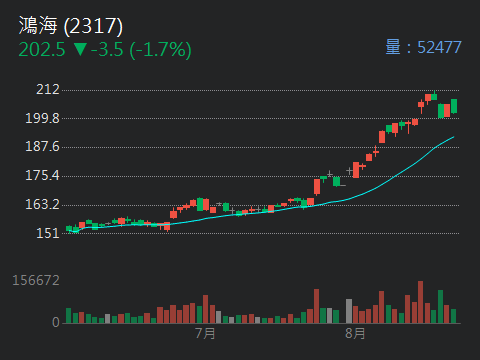This screenshot has height=360, width=480.
Task: Click the green down-triangle change indicator
Action: point(80,49)
